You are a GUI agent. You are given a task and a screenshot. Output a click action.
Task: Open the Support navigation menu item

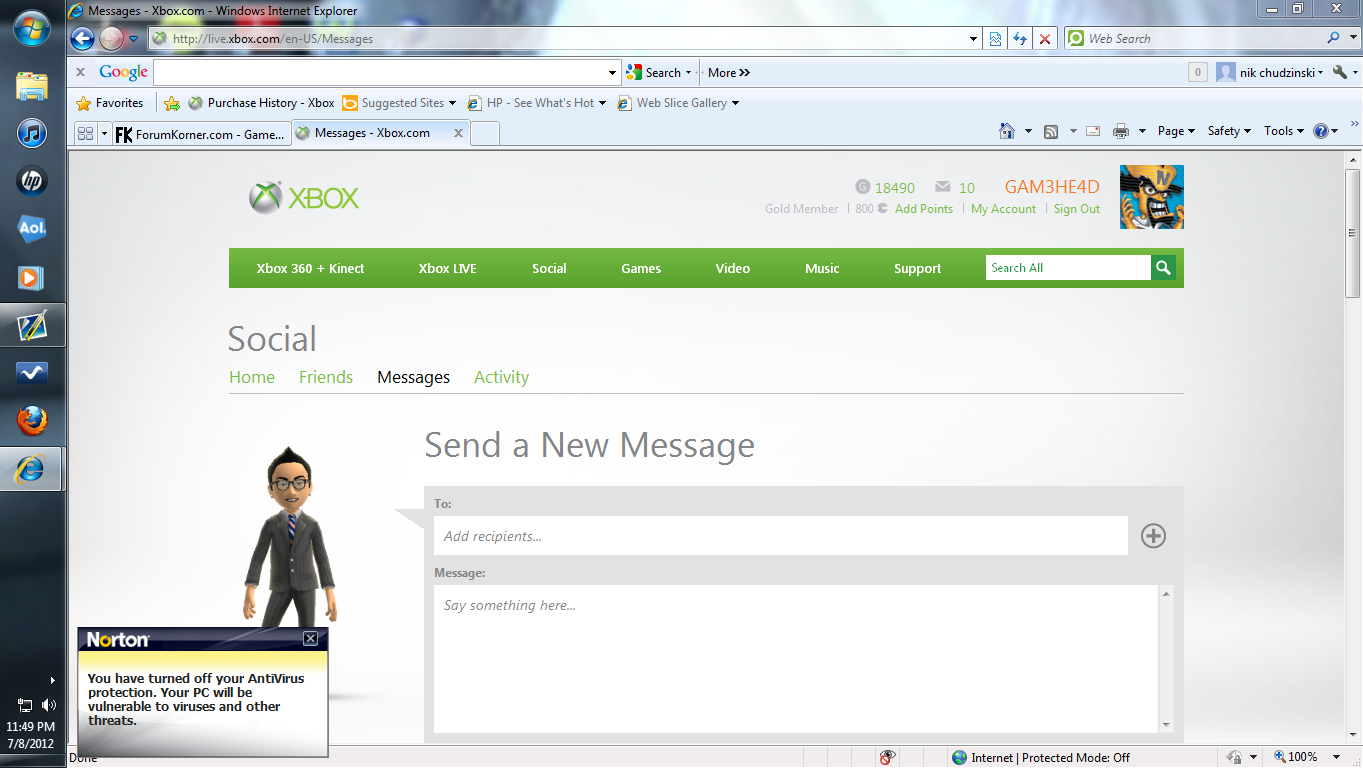tap(917, 268)
